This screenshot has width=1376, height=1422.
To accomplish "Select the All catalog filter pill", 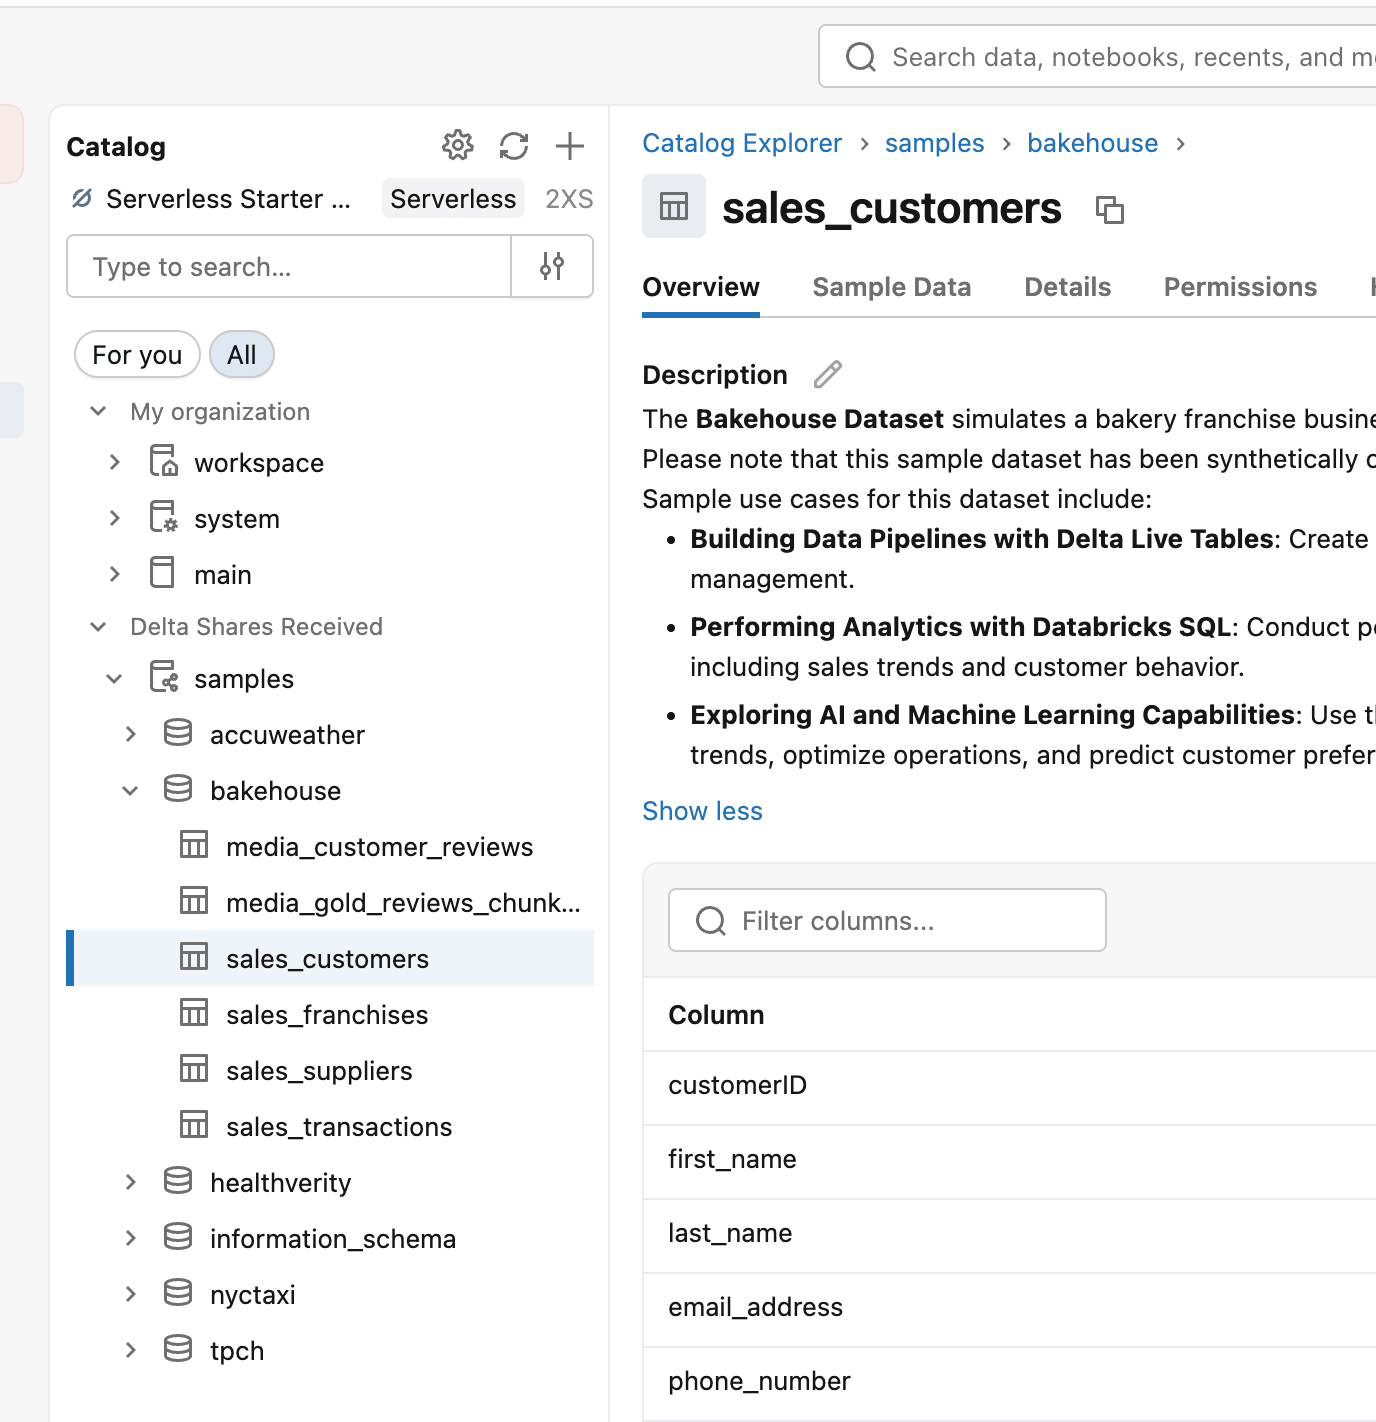I will pyautogui.click(x=241, y=355).
